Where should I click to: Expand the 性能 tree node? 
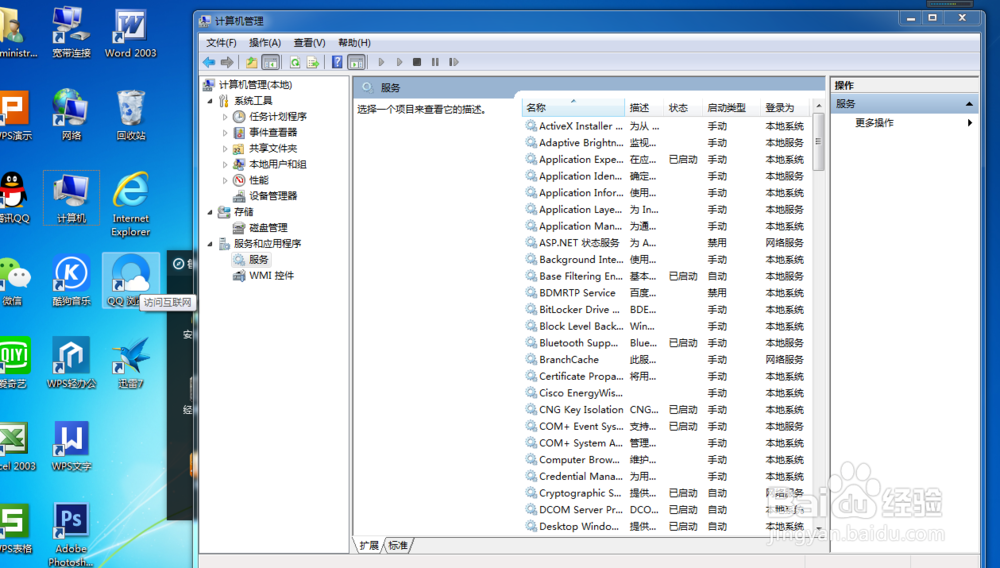225,180
